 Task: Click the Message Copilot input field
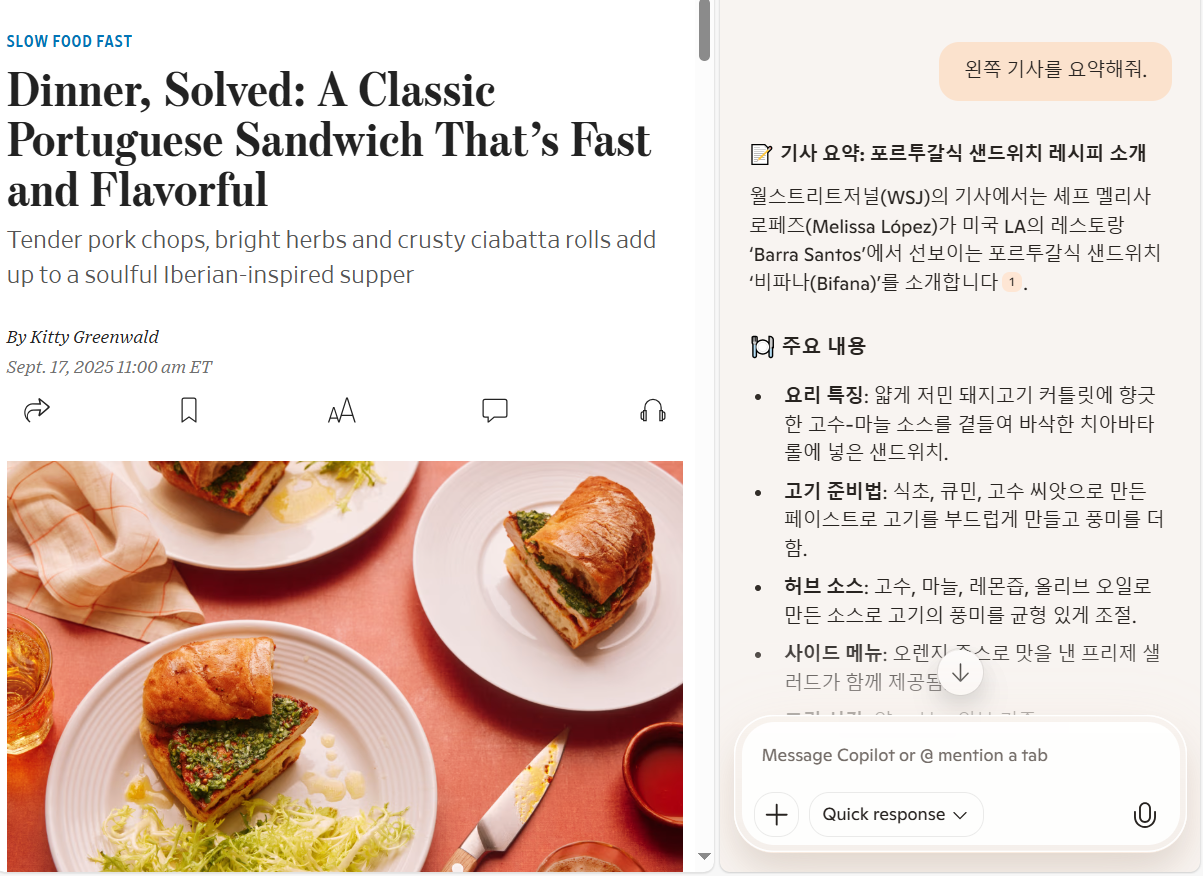point(960,755)
